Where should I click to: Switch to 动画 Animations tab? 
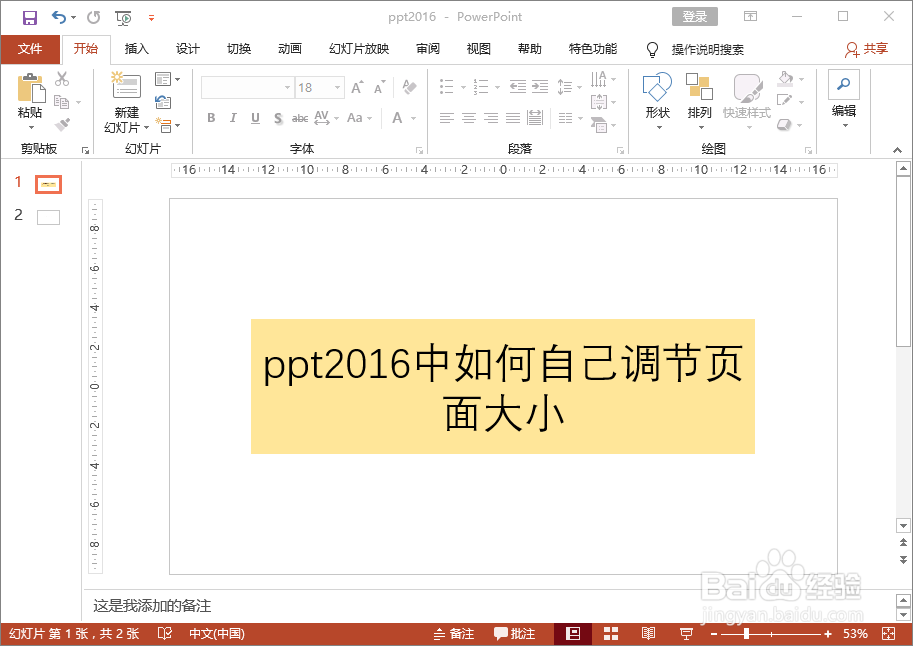289,49
